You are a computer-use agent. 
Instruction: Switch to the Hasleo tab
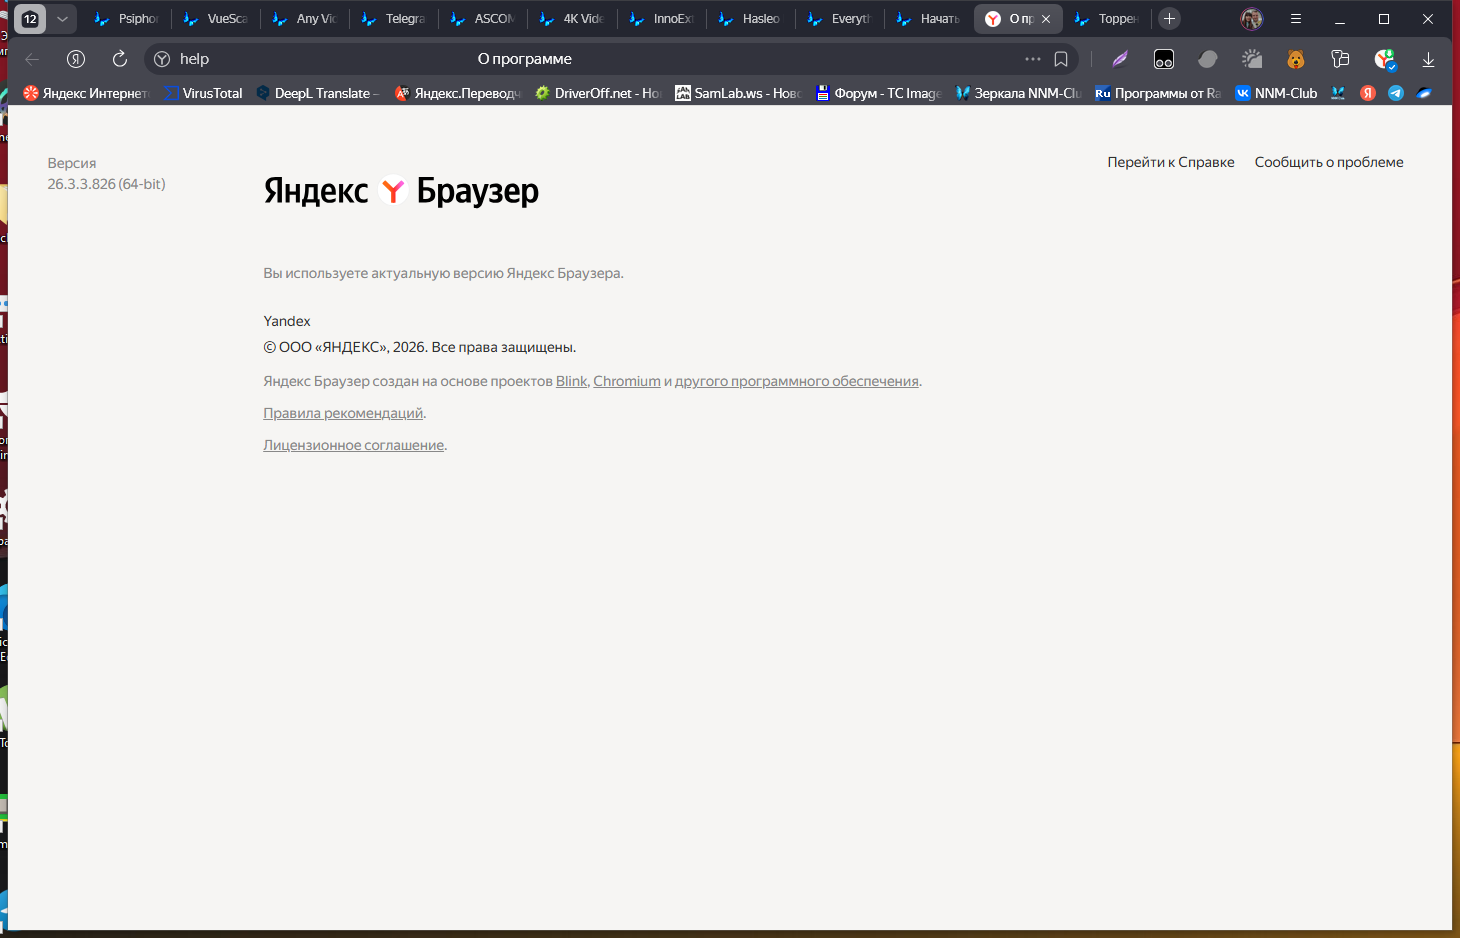(x=750, y=19)
